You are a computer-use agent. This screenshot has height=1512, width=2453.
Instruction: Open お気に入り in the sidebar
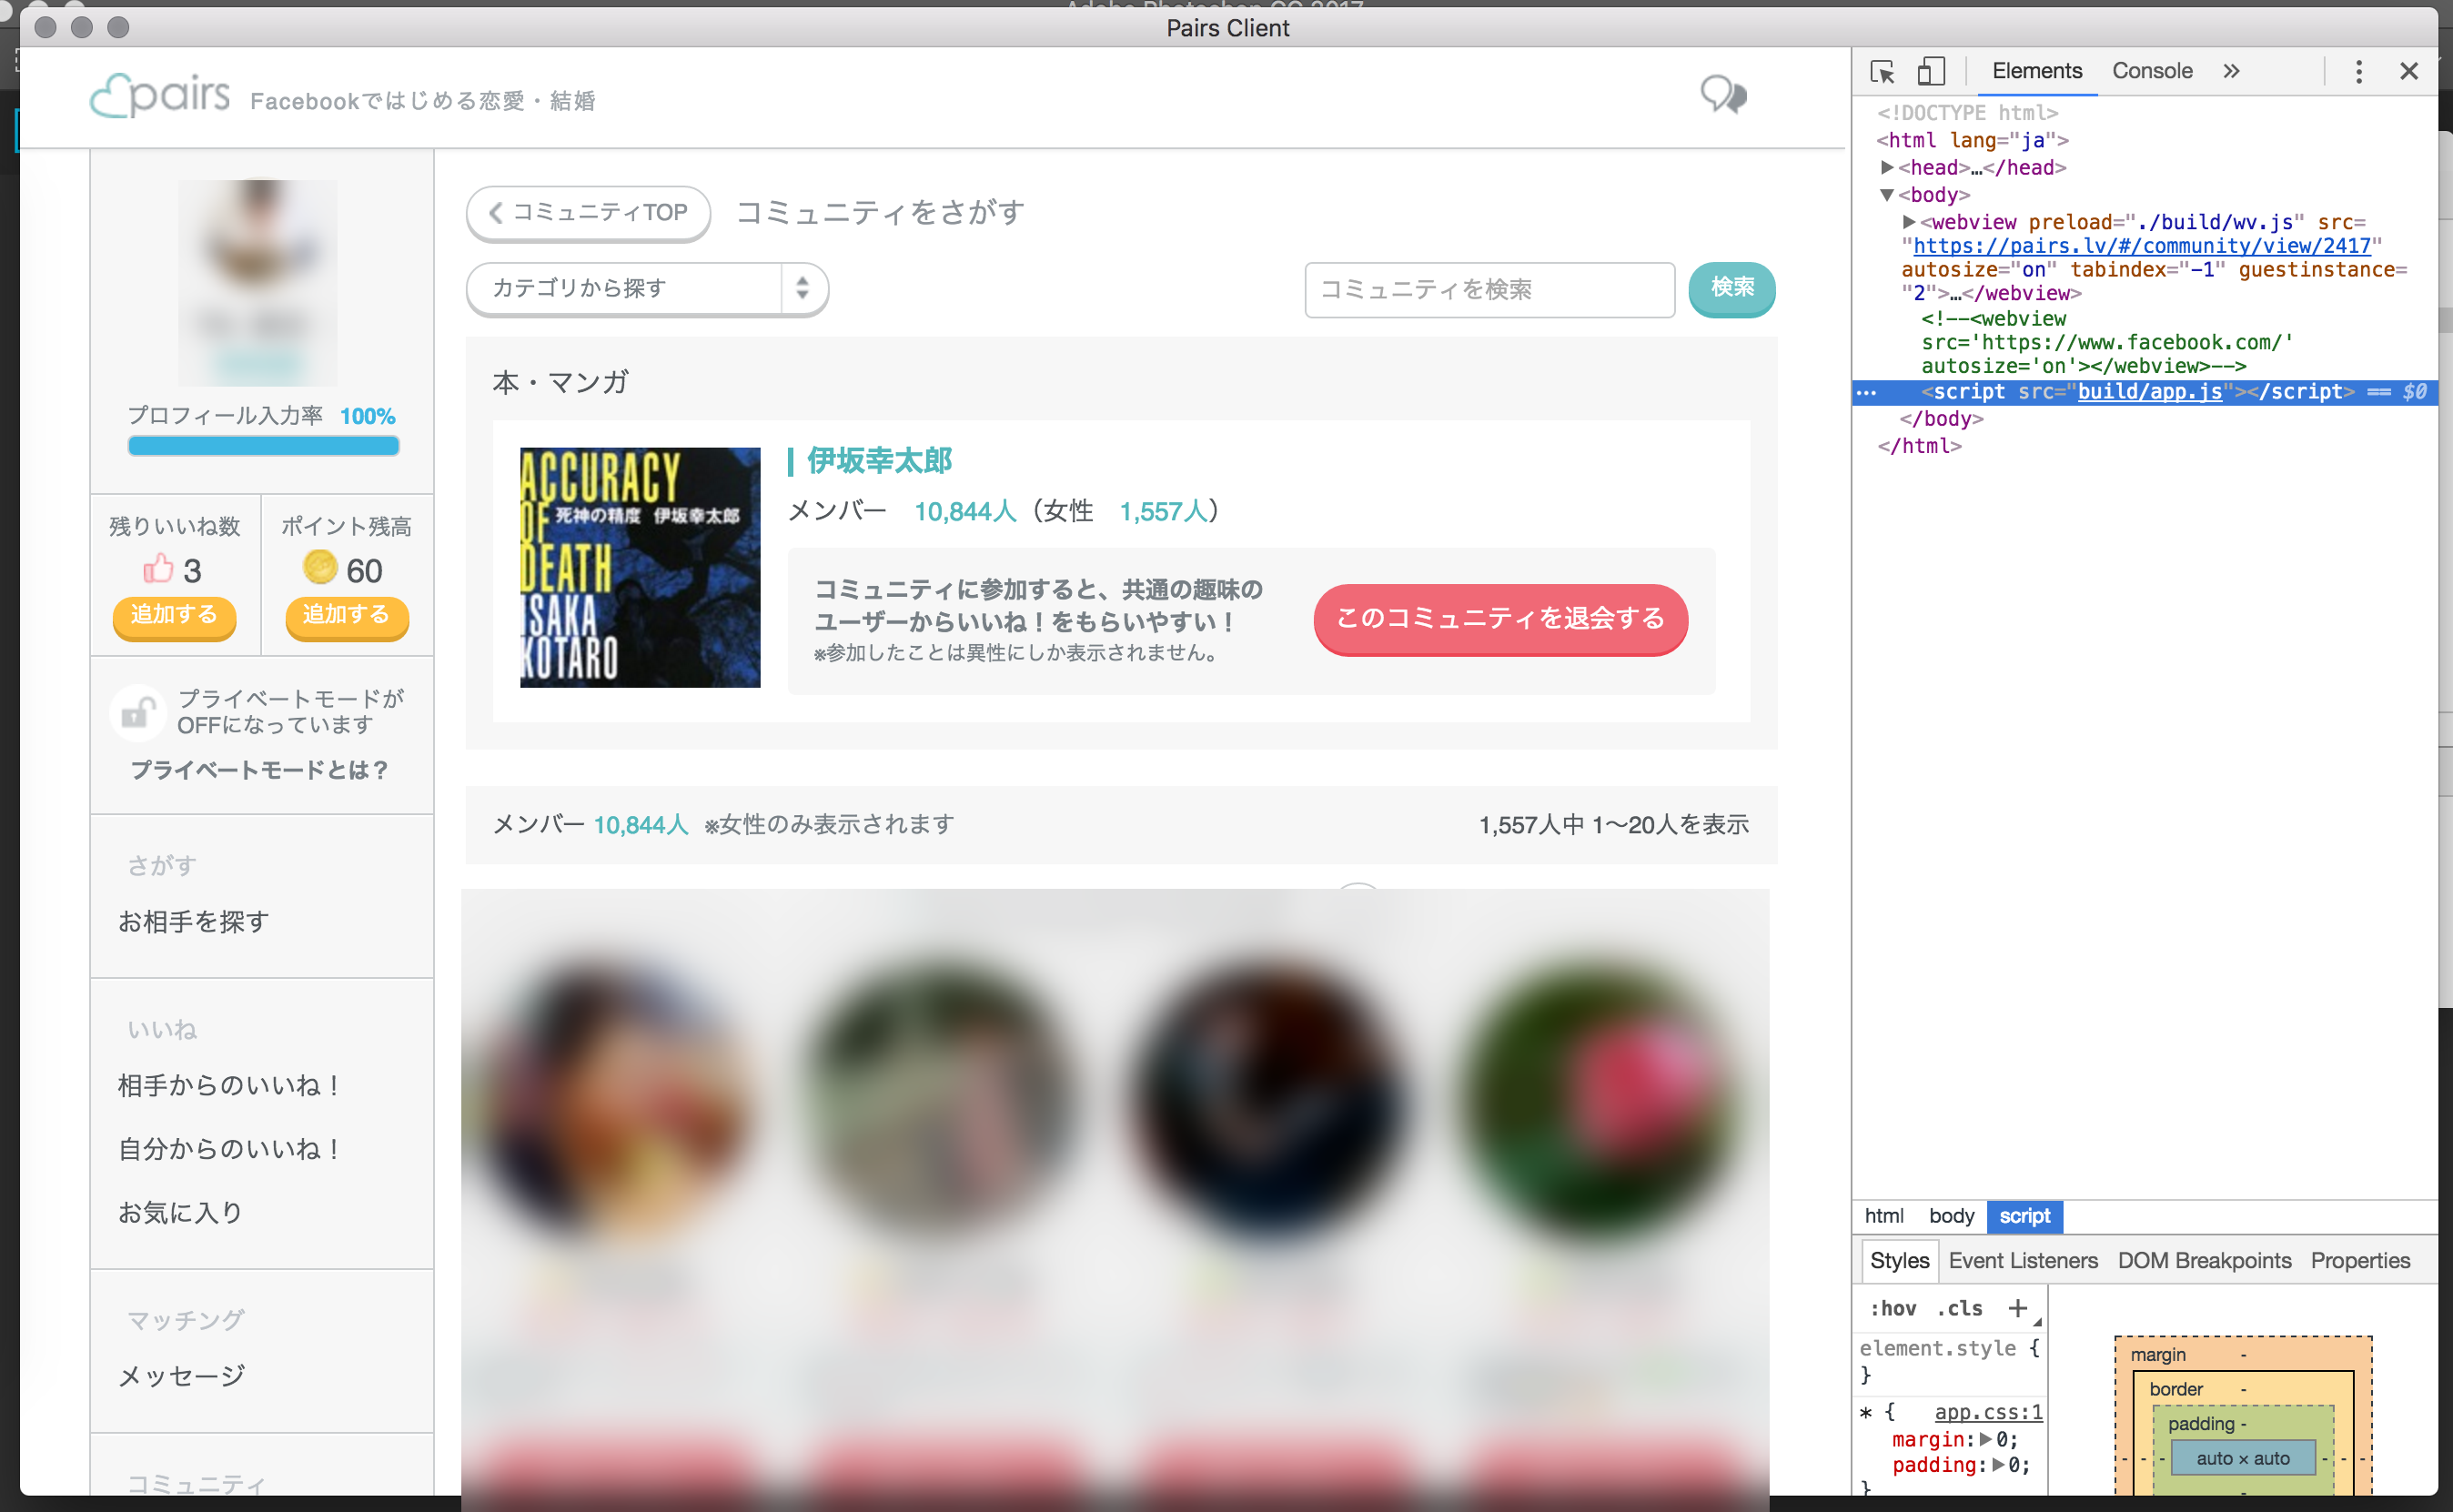[180, 1212]
